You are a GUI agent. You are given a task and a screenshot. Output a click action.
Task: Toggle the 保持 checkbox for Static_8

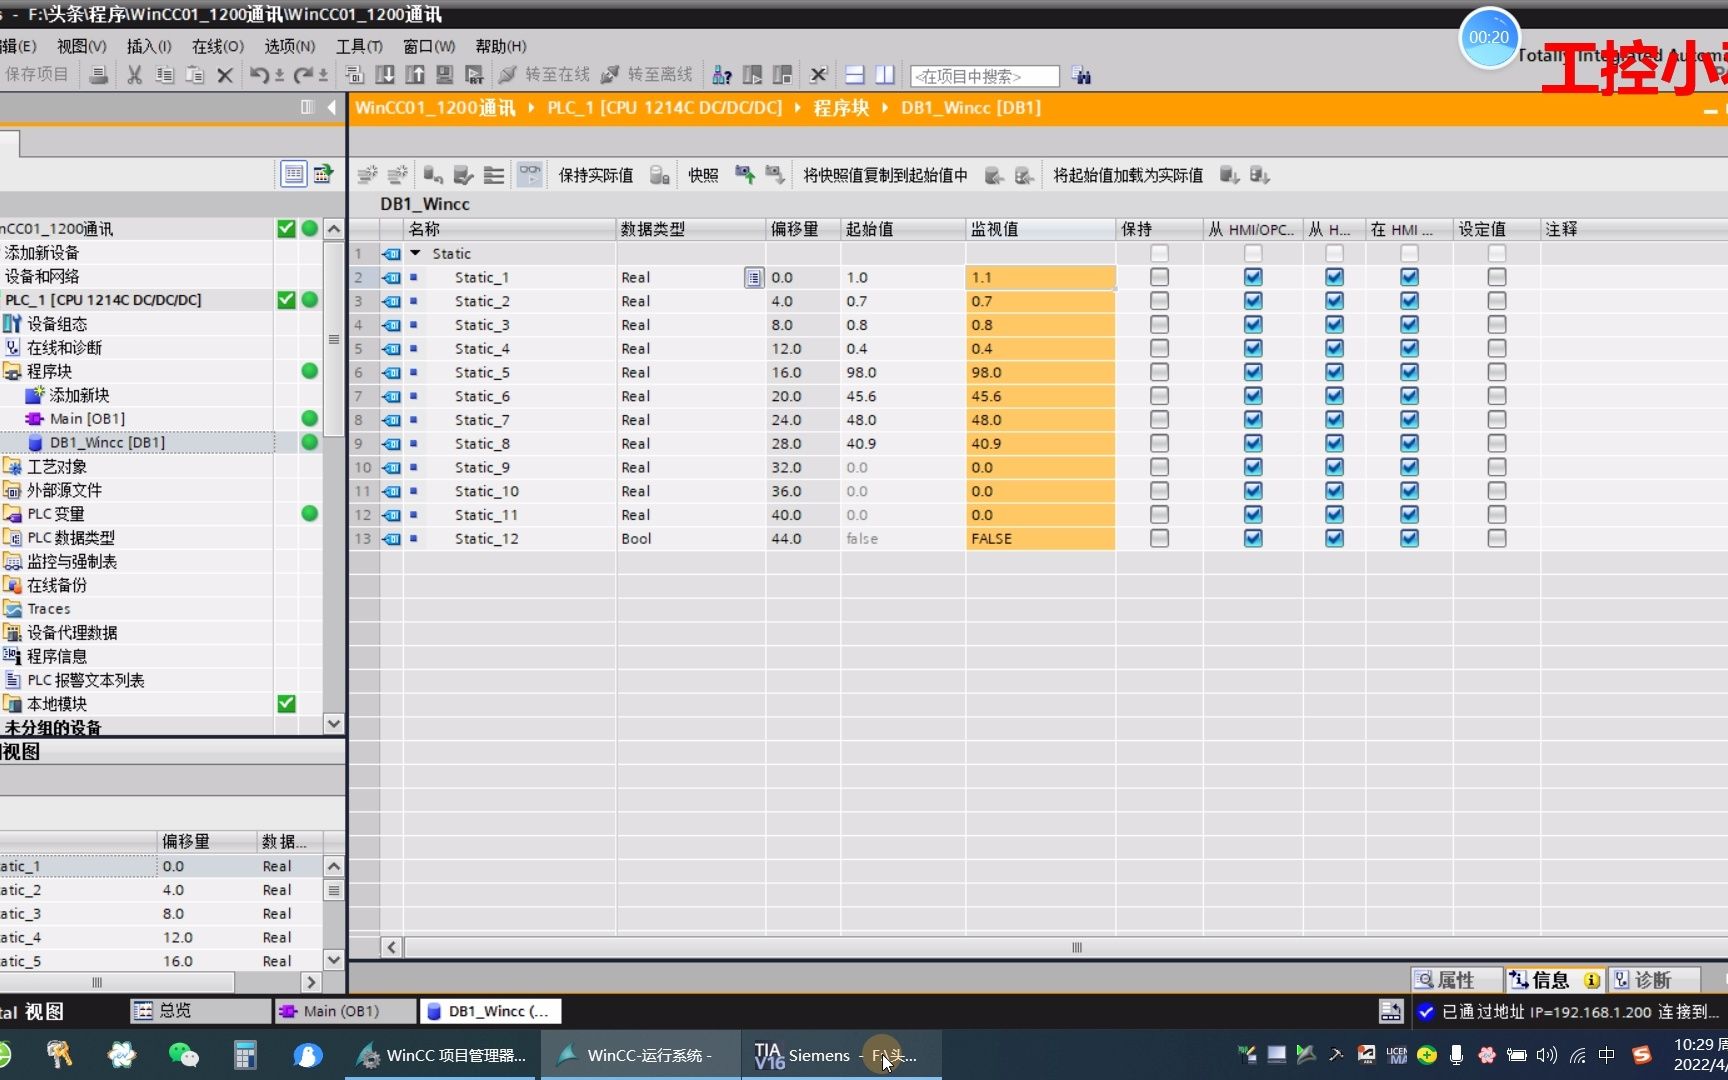[x=1159, y=443]
